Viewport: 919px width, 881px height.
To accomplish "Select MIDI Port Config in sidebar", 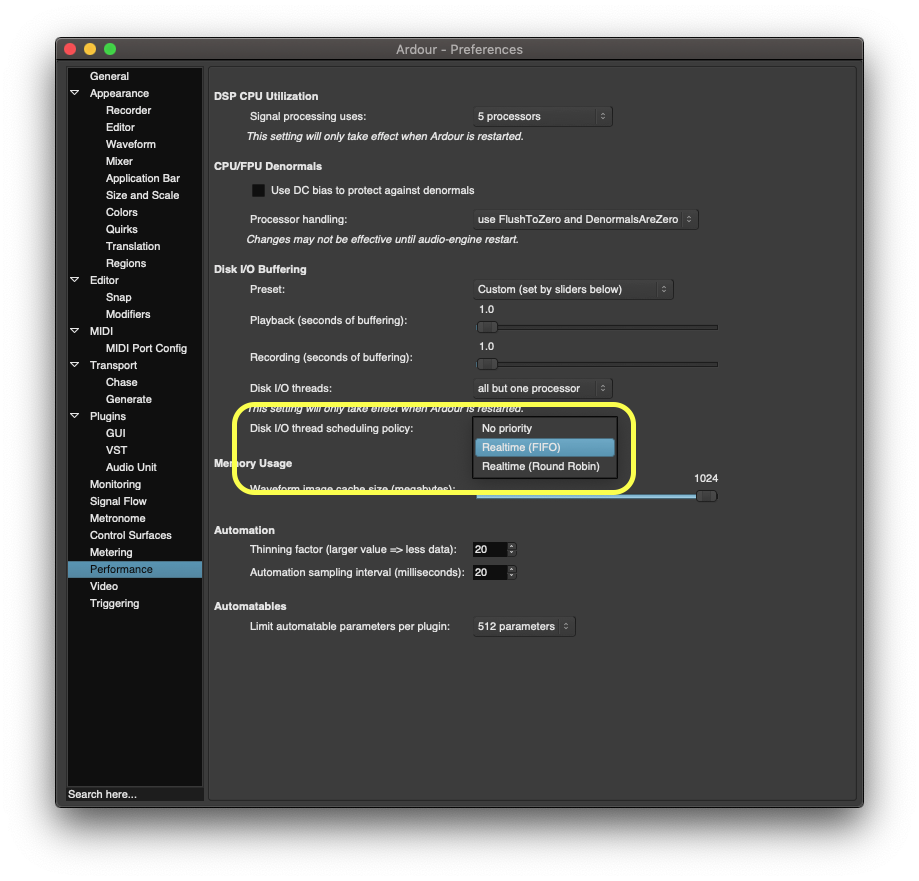I will click(x=146, y=348).
